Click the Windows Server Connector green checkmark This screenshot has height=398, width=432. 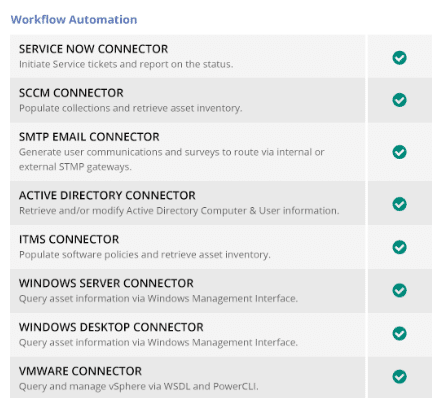click(399, 290)
